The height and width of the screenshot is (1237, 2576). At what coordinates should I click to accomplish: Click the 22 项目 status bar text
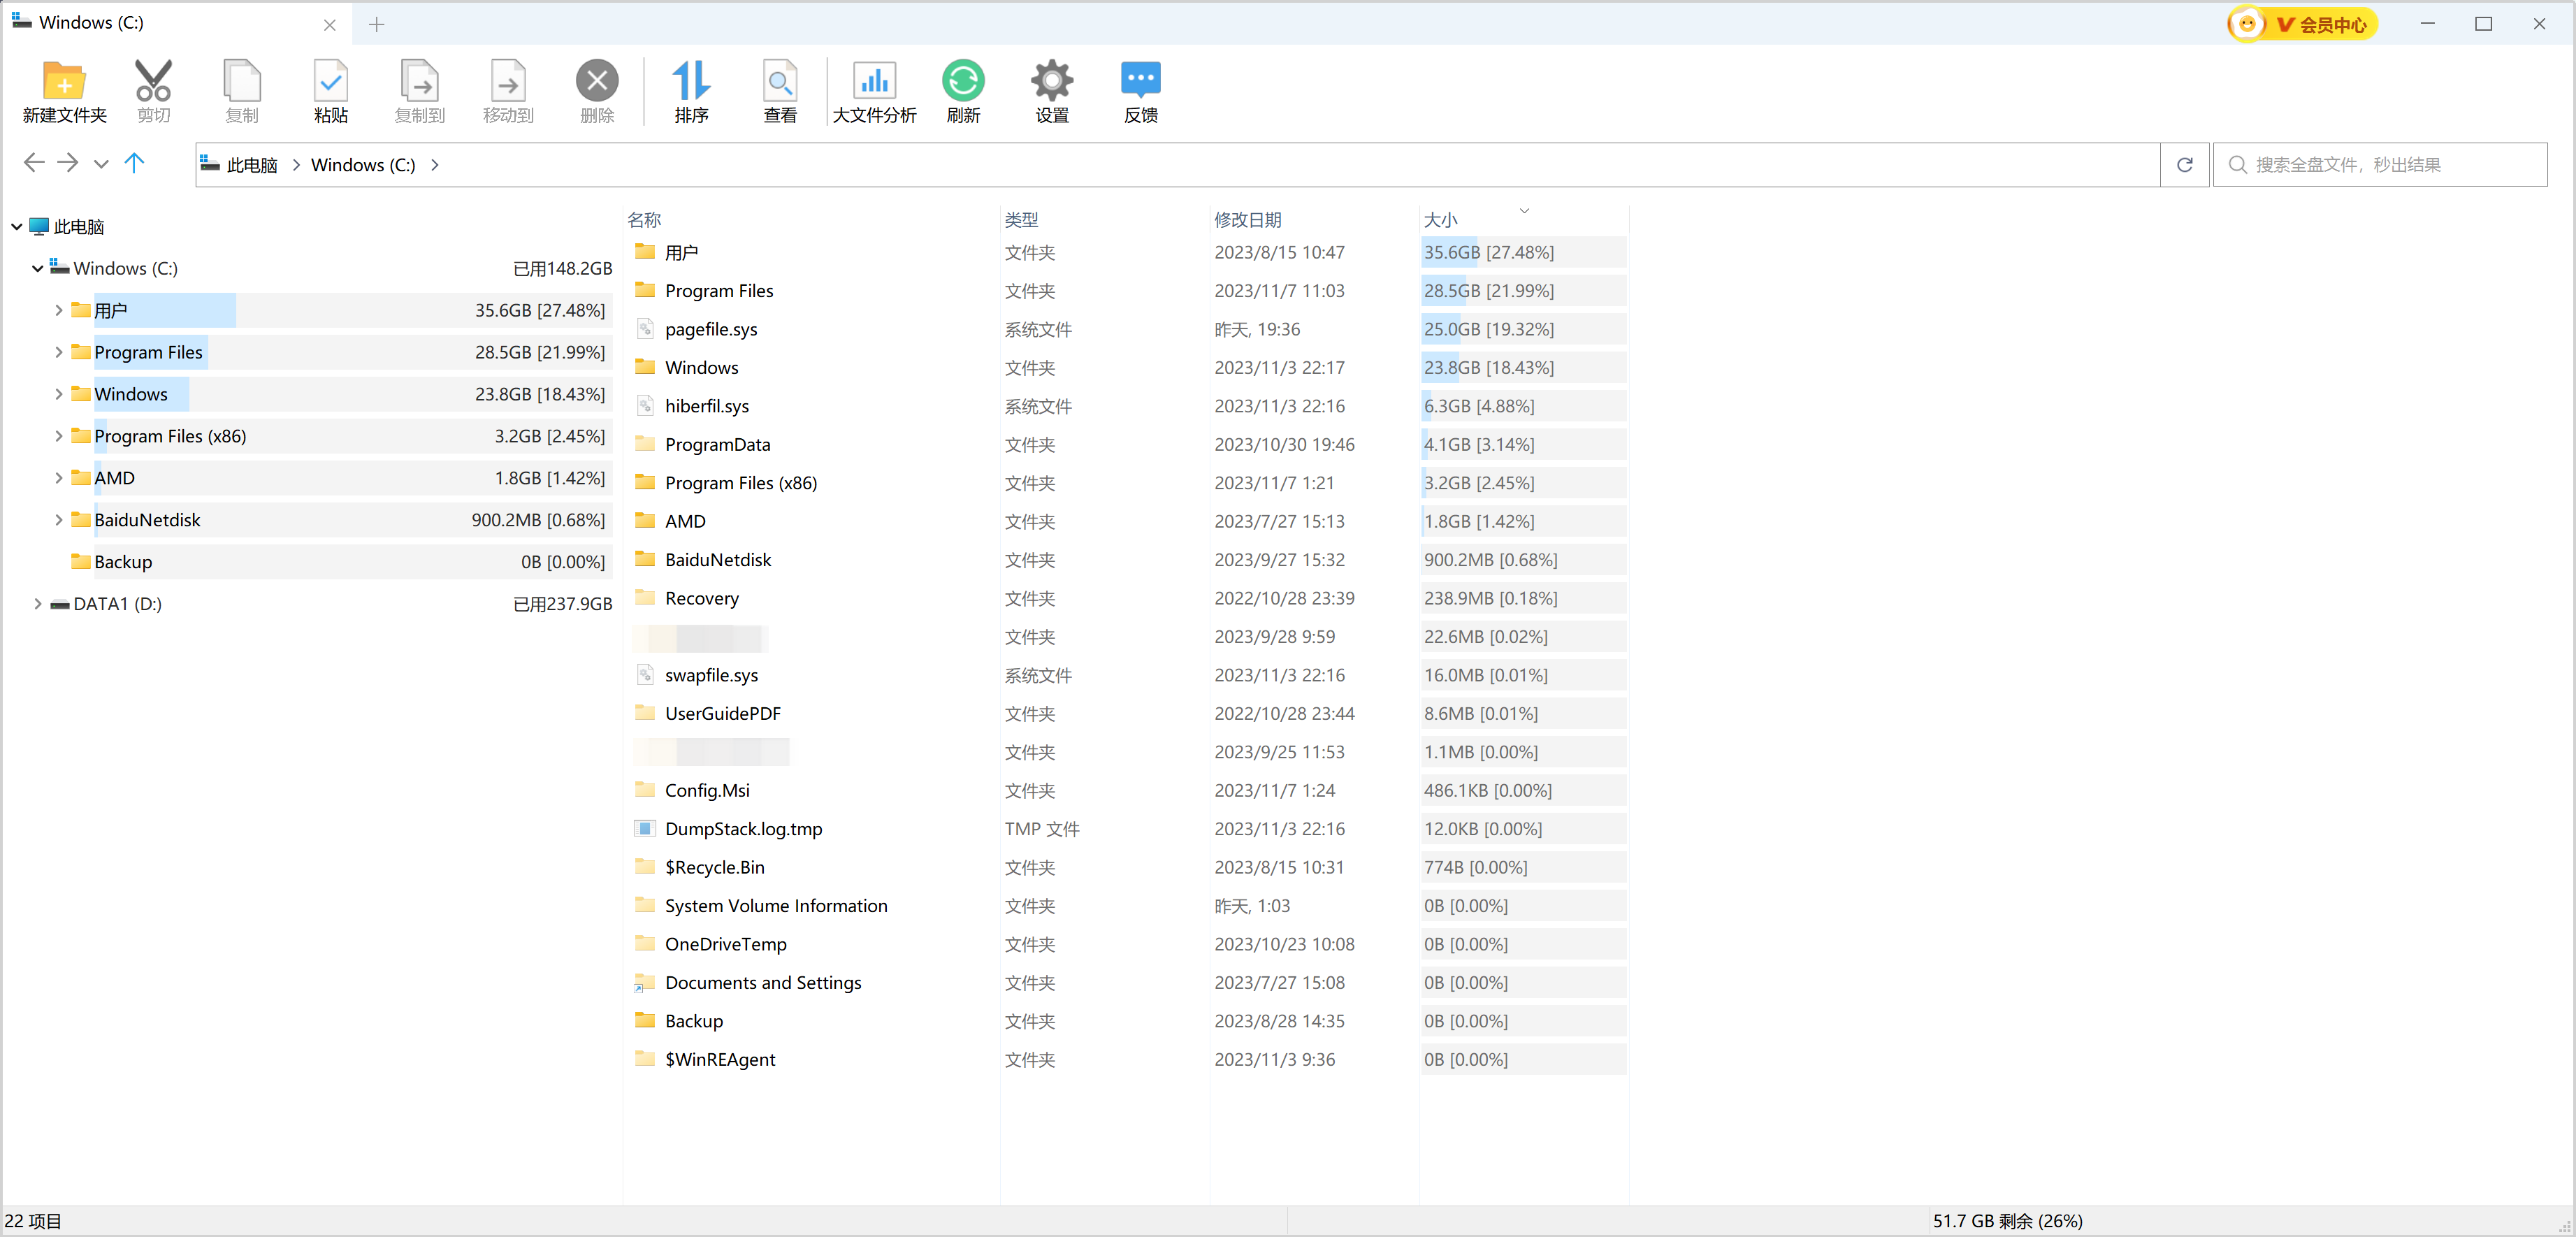click(33, 1221)
